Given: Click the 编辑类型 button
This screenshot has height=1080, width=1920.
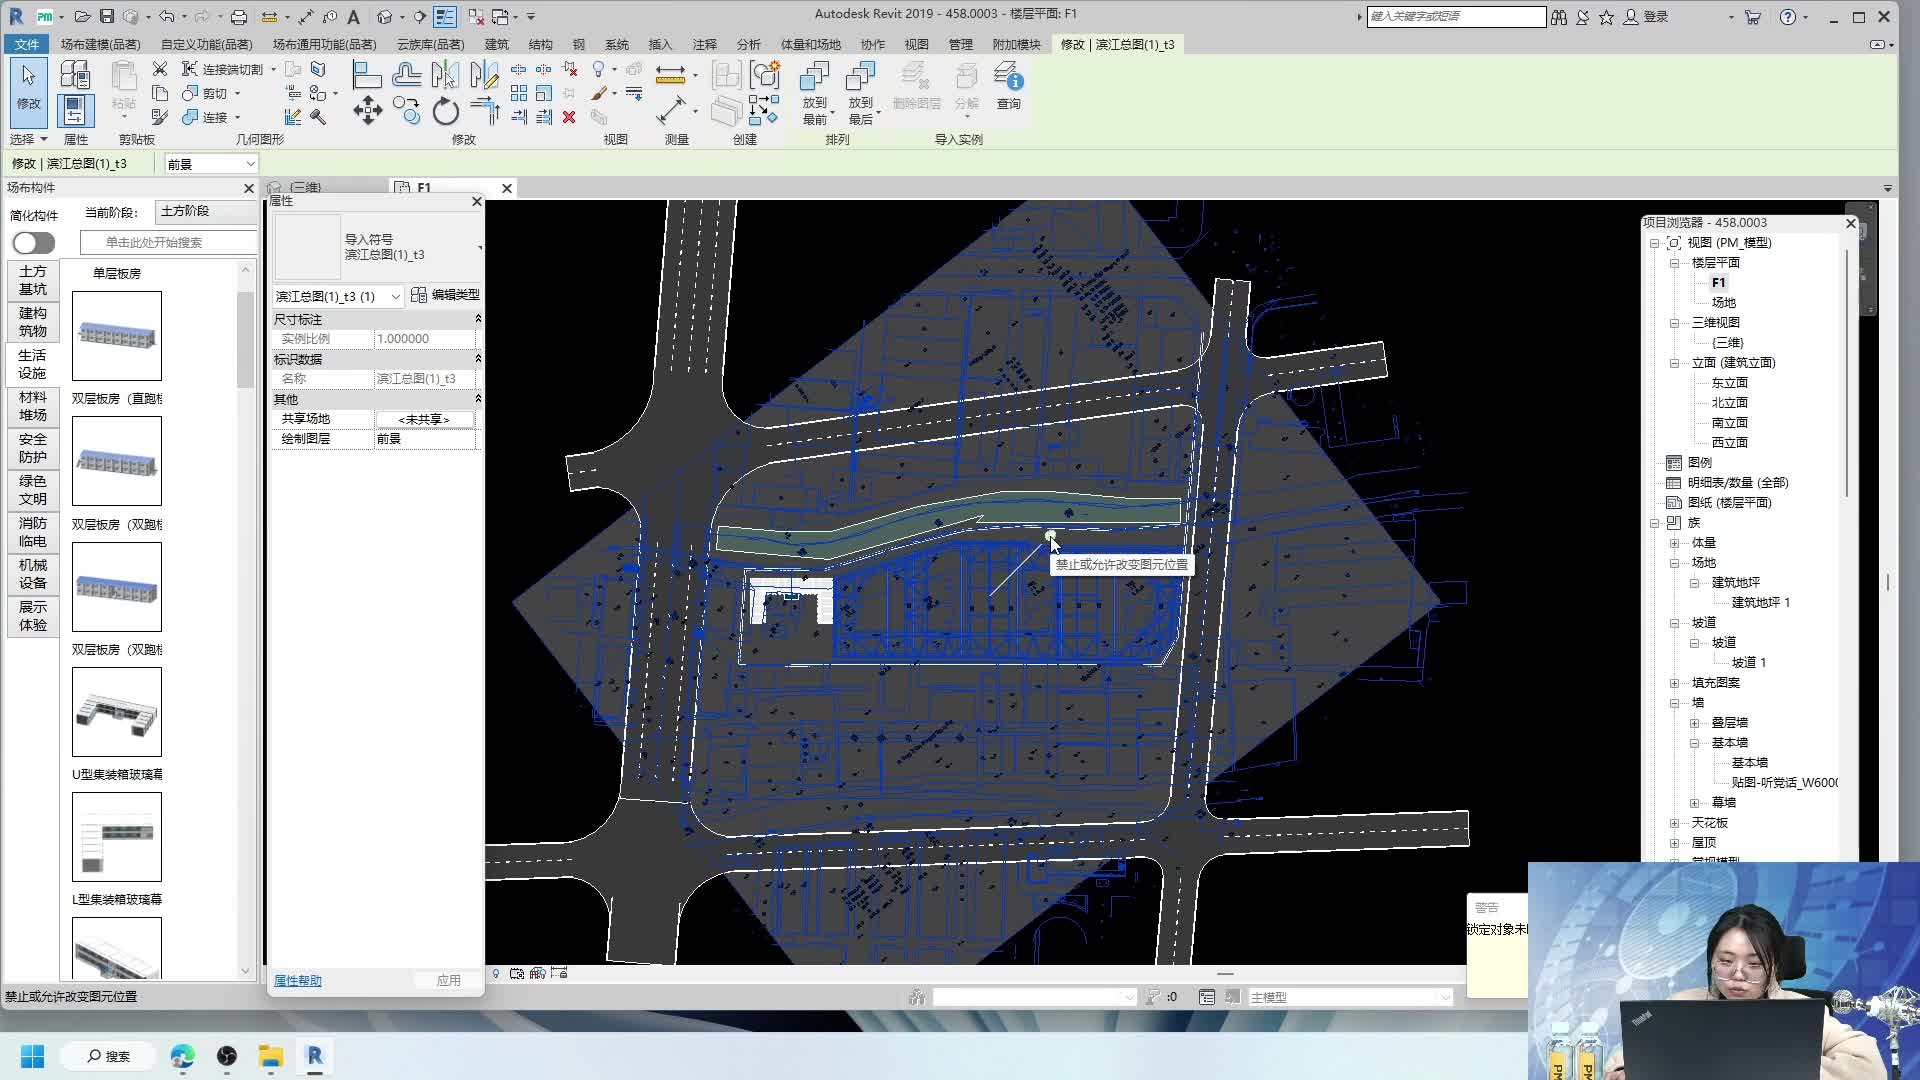Looking at the screenshot, I should 445,295.
